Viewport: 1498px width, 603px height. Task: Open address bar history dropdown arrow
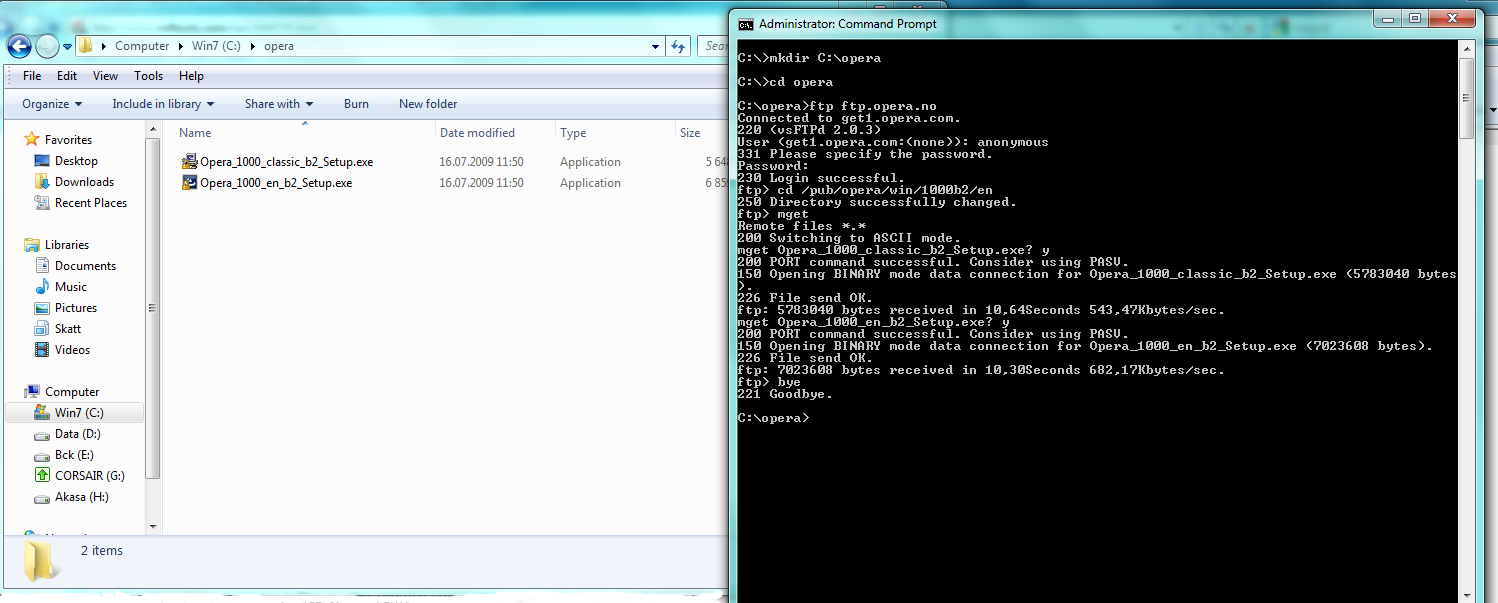[655, 46]
